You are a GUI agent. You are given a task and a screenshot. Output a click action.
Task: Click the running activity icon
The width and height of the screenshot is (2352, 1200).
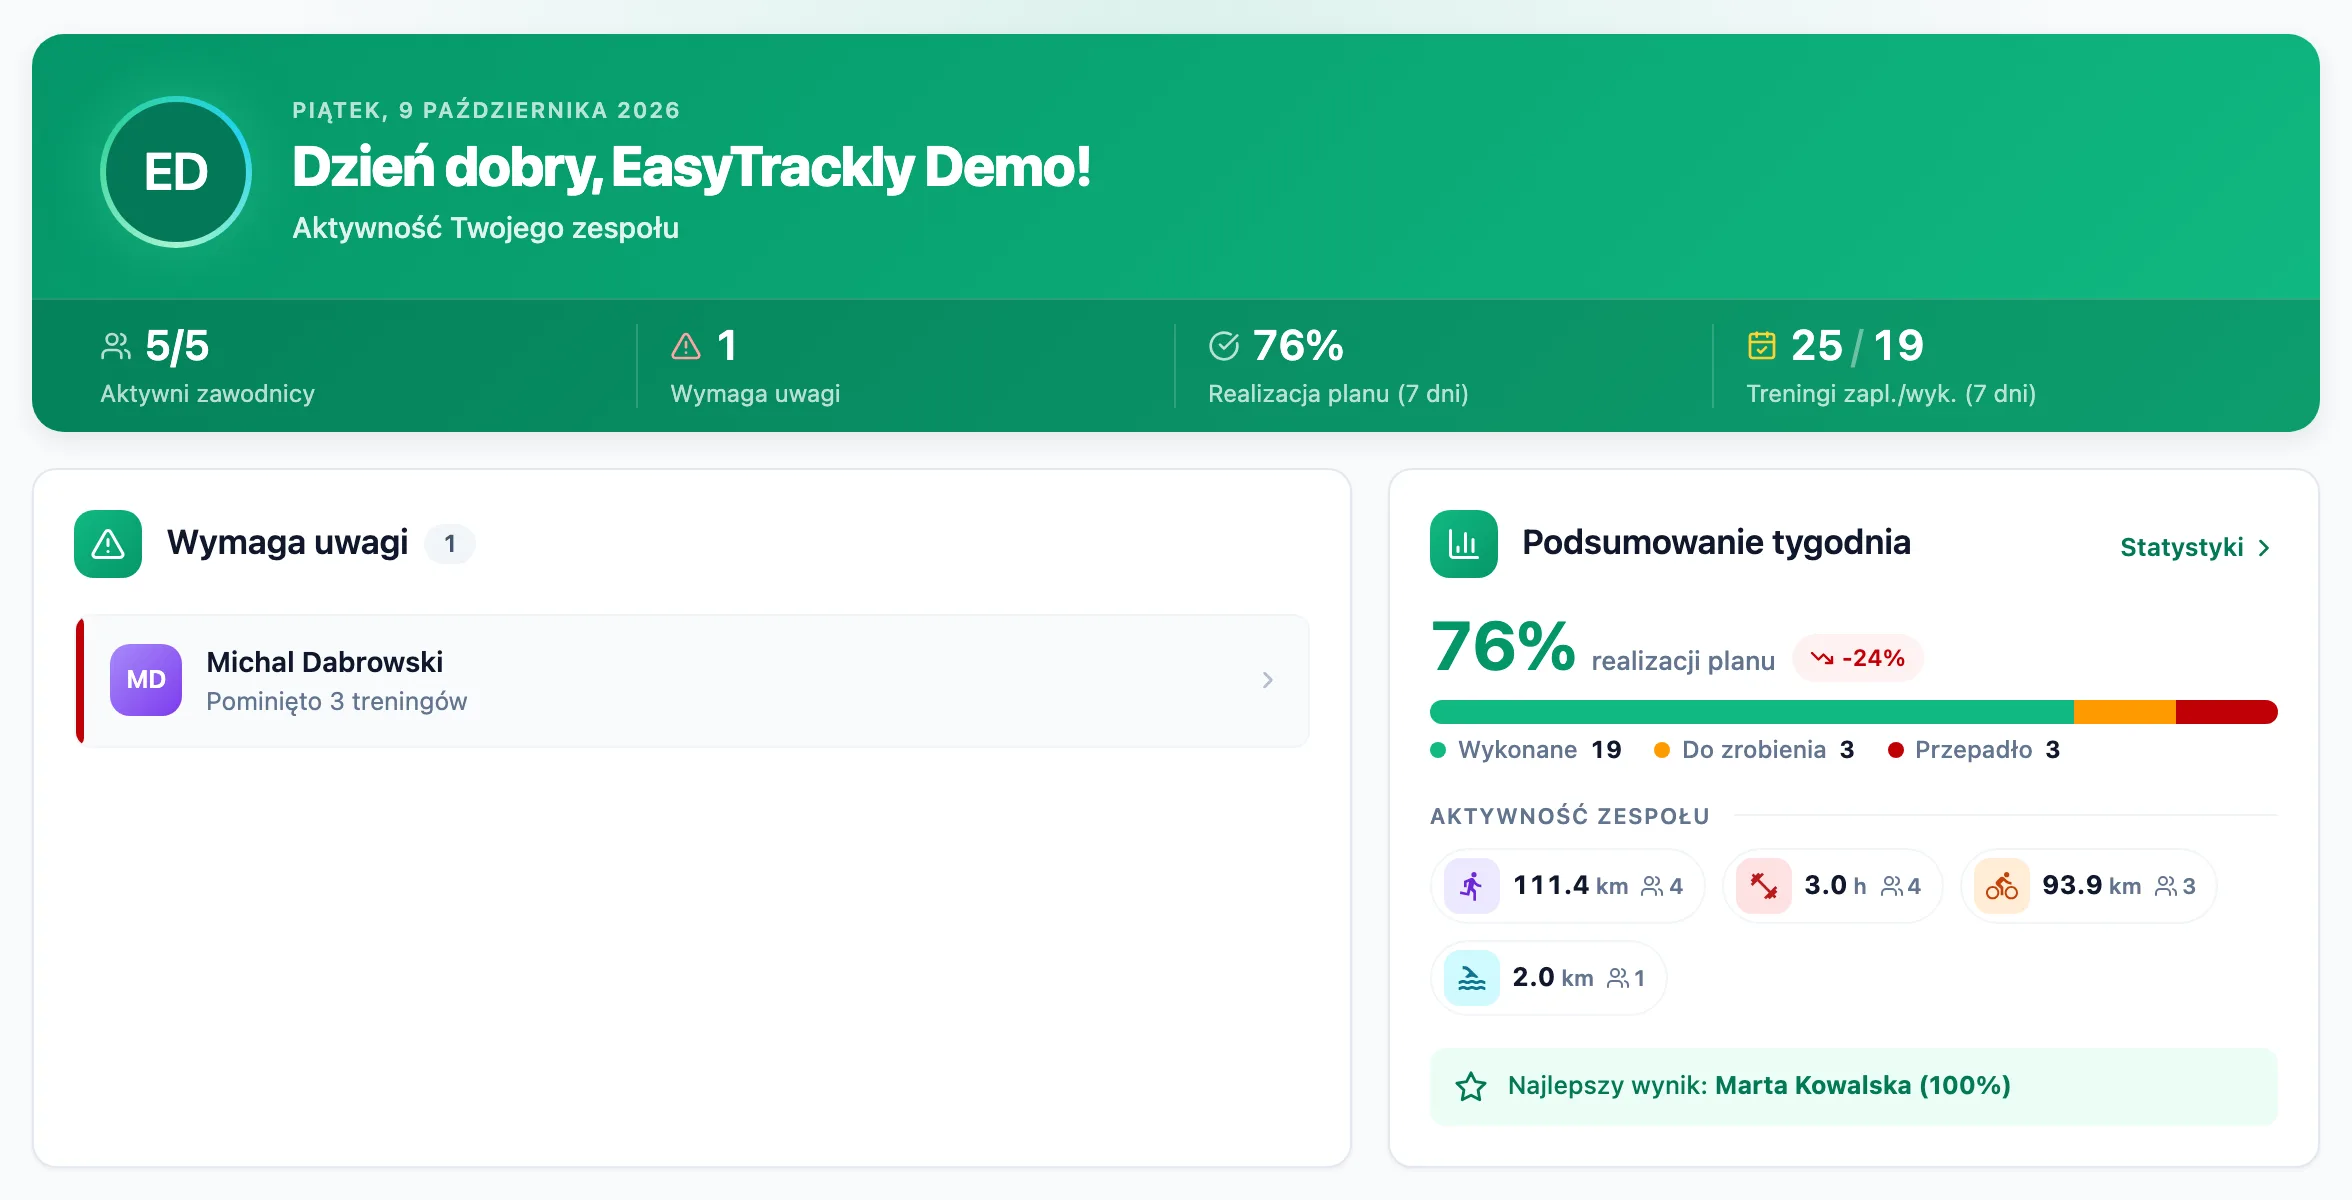1472,886
